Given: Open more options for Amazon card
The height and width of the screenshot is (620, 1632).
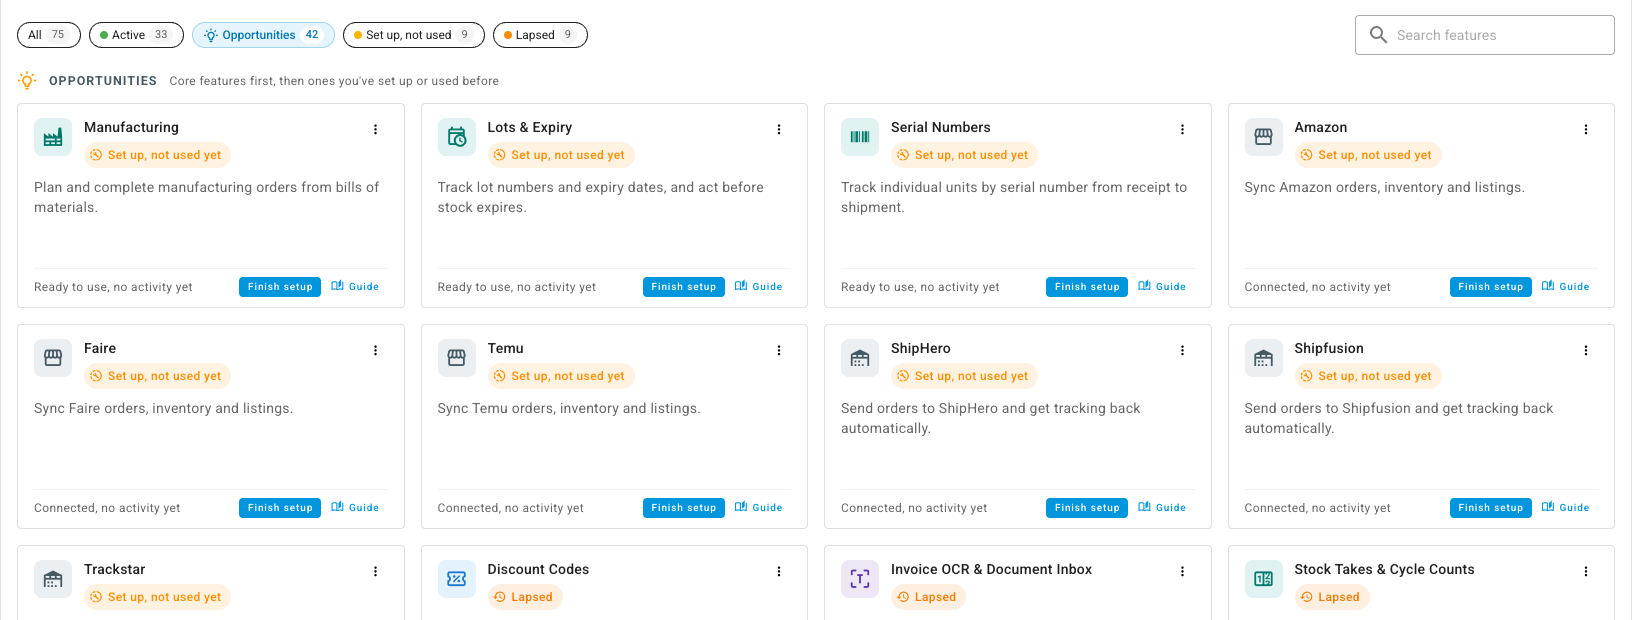Looking at the screenshot, I should (1586, 129).
